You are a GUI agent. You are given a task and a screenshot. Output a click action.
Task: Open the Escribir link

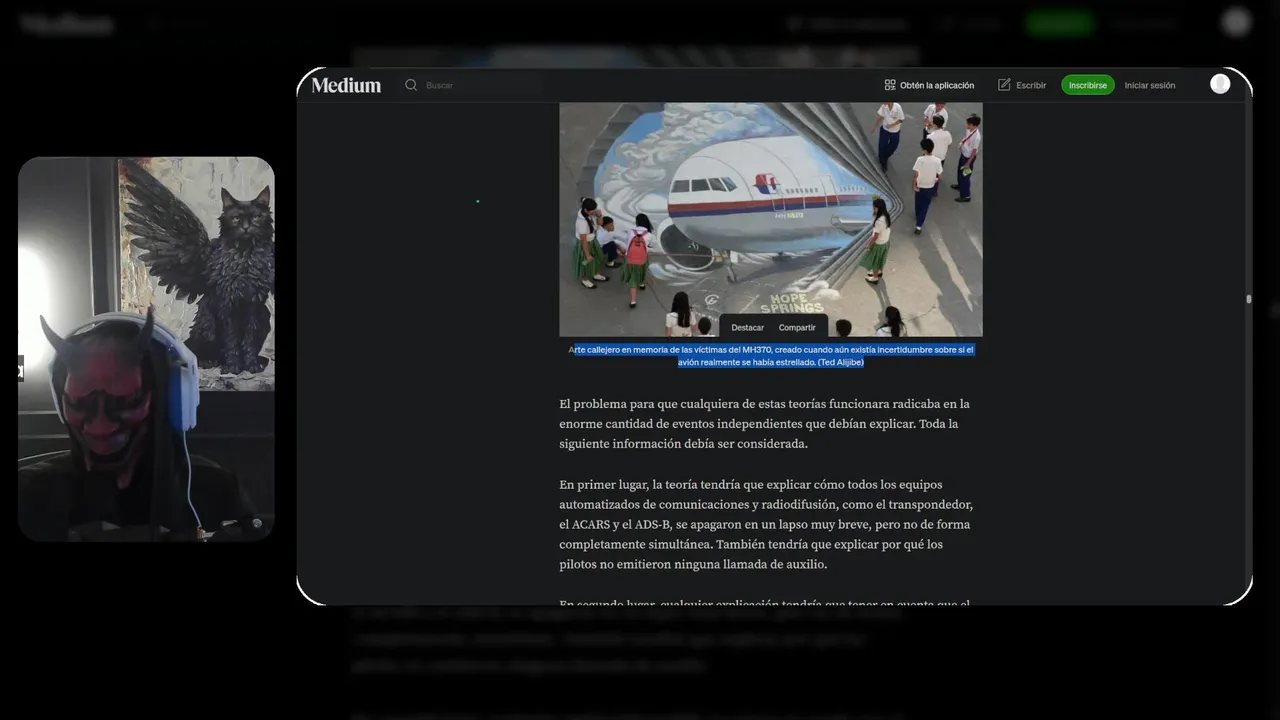[1022, 85]
